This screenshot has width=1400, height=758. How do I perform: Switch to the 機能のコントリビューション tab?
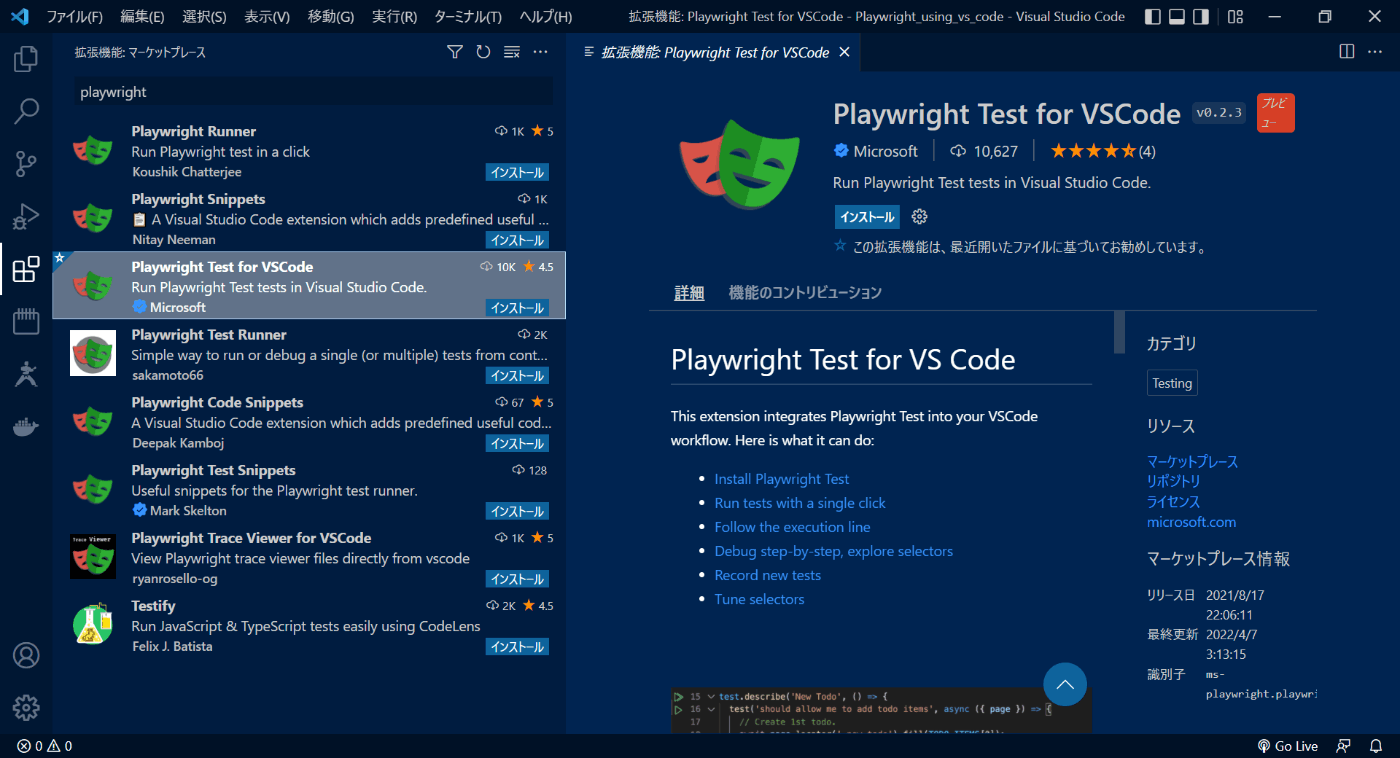point(805,293)
